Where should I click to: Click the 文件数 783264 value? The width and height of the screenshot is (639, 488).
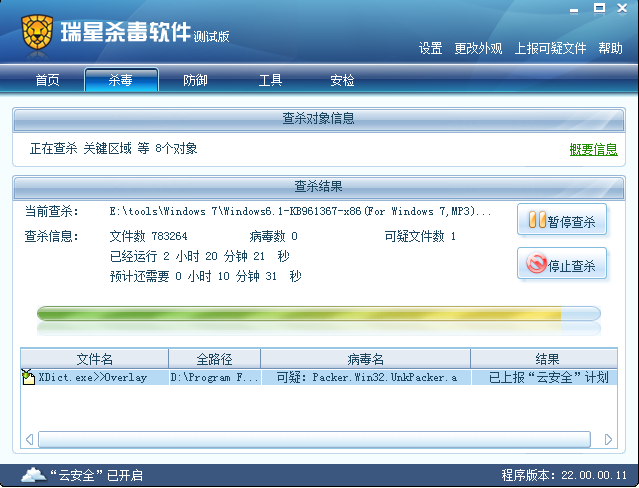click(x=148, y=236)
